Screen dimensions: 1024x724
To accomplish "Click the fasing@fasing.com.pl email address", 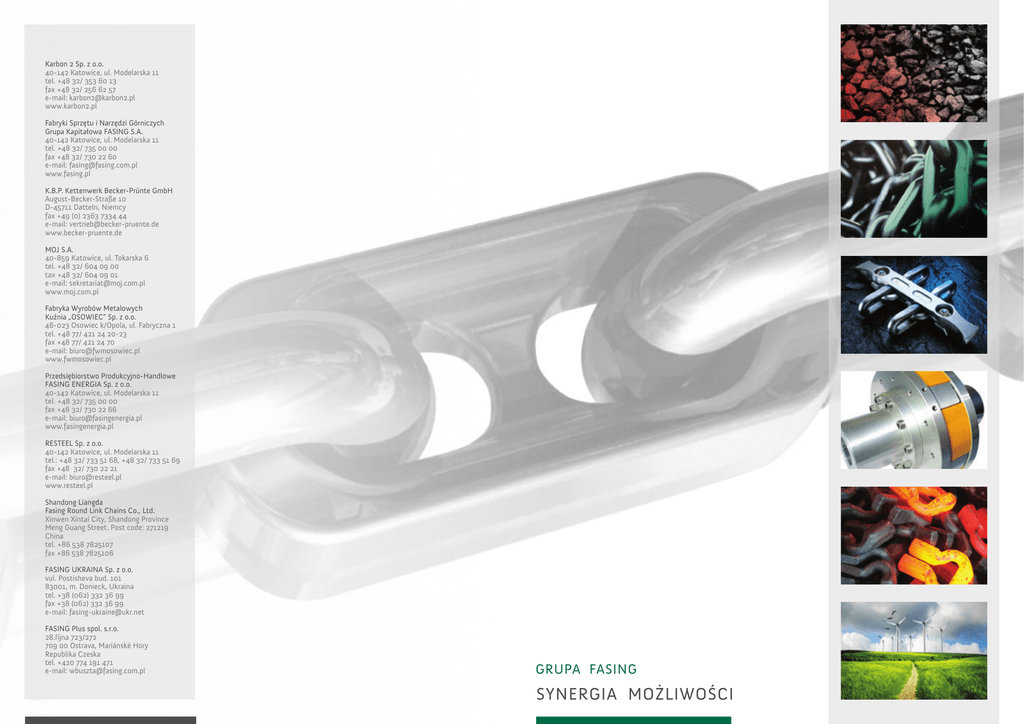I will pos(103,166).
